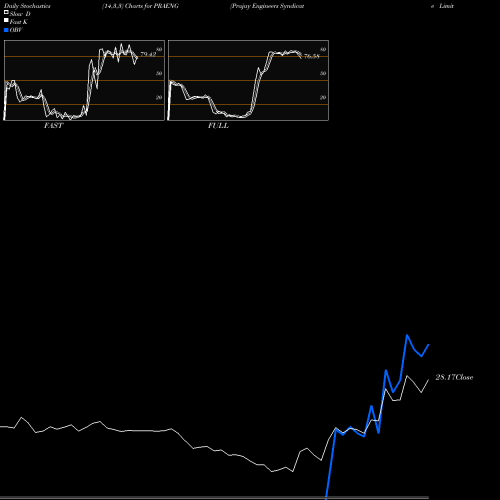This screenshot has width=500, height=500.
Task: Click the Slow D legend swatch
Action: [6, 12]
